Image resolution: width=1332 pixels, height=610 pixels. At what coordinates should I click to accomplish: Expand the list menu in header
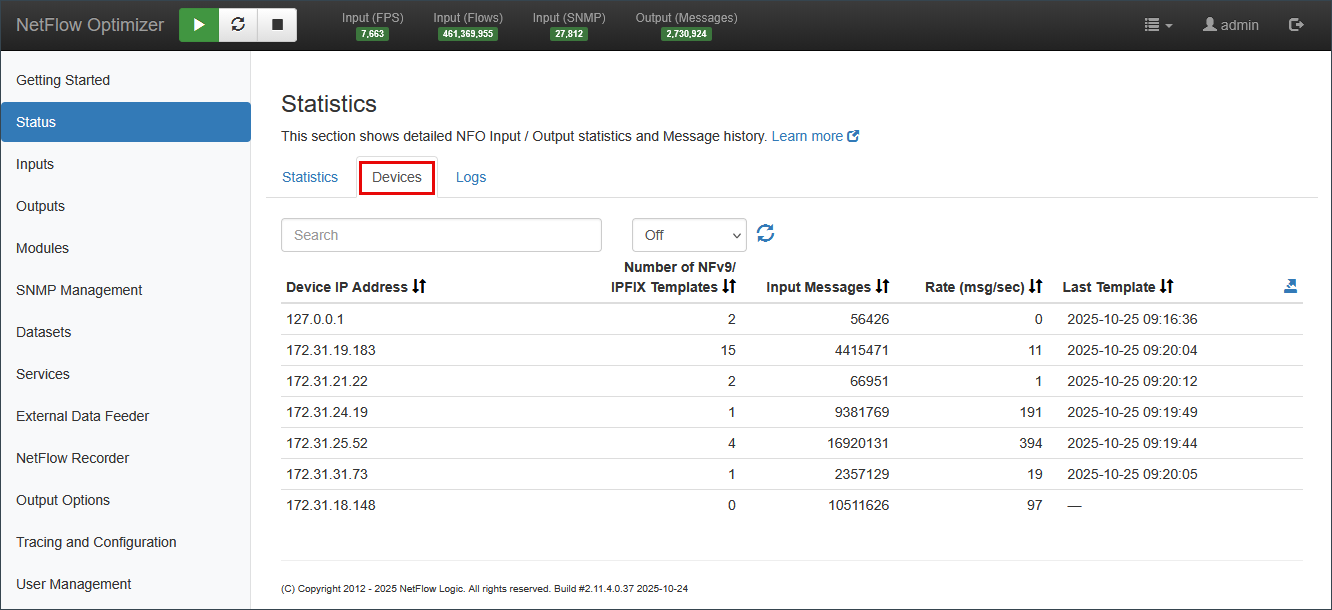click(x=1158, y=25)
